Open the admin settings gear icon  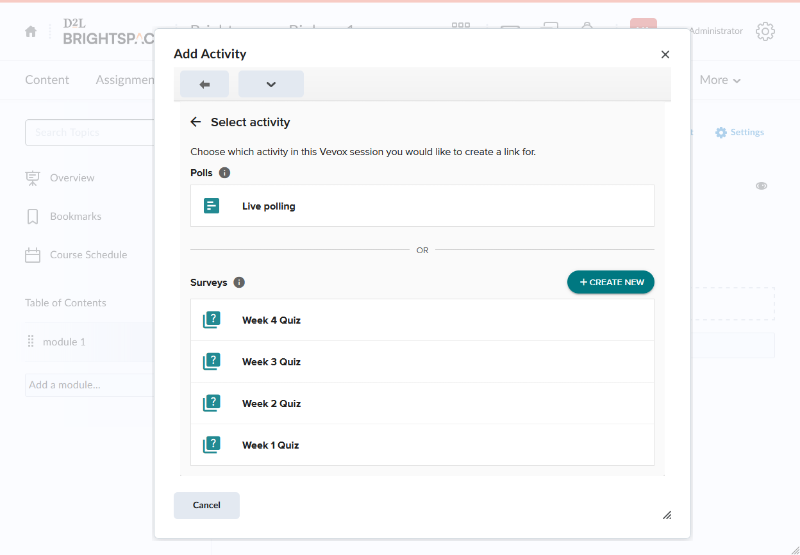765,31
